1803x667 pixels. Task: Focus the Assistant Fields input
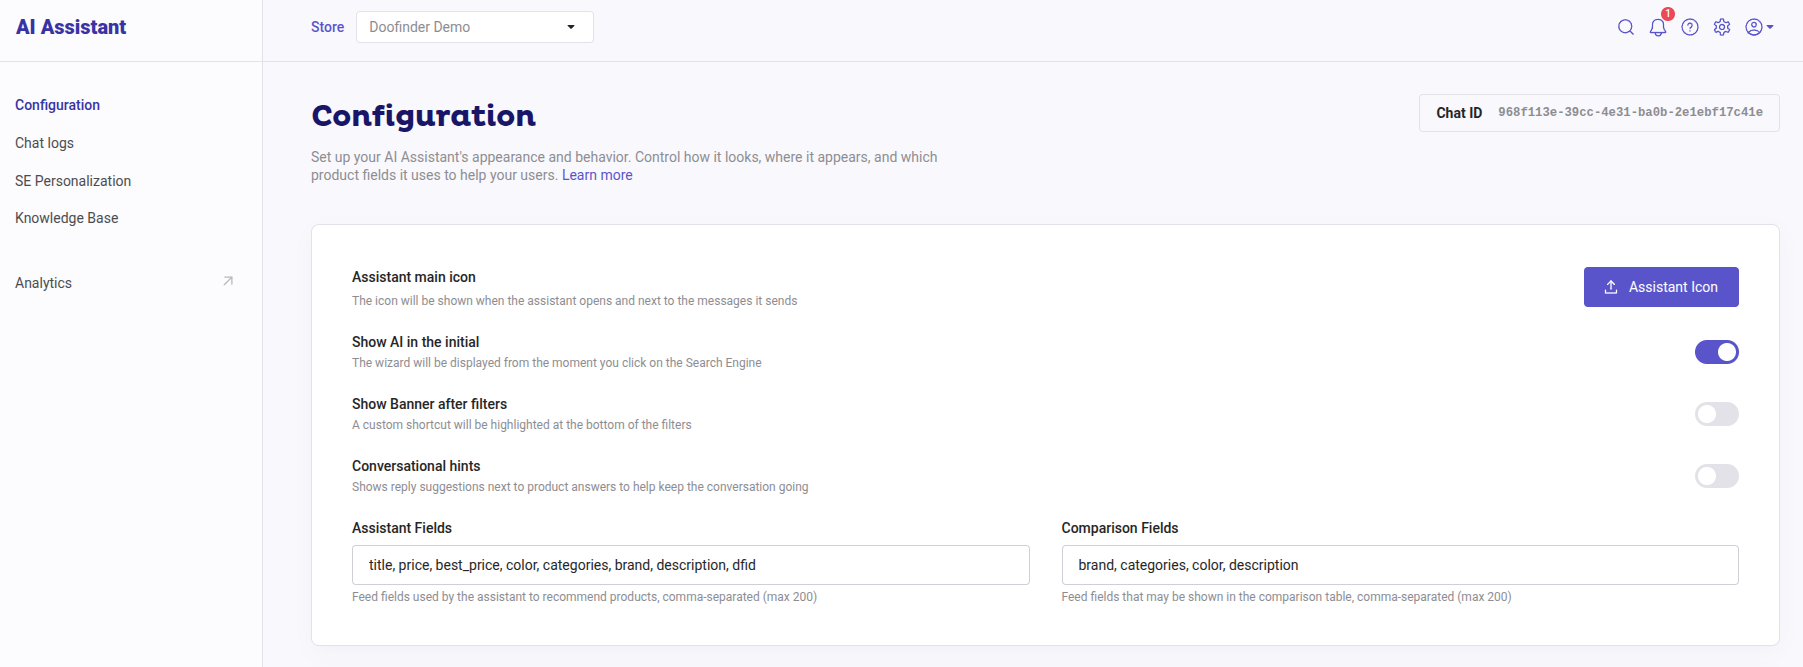coord(690,565)
